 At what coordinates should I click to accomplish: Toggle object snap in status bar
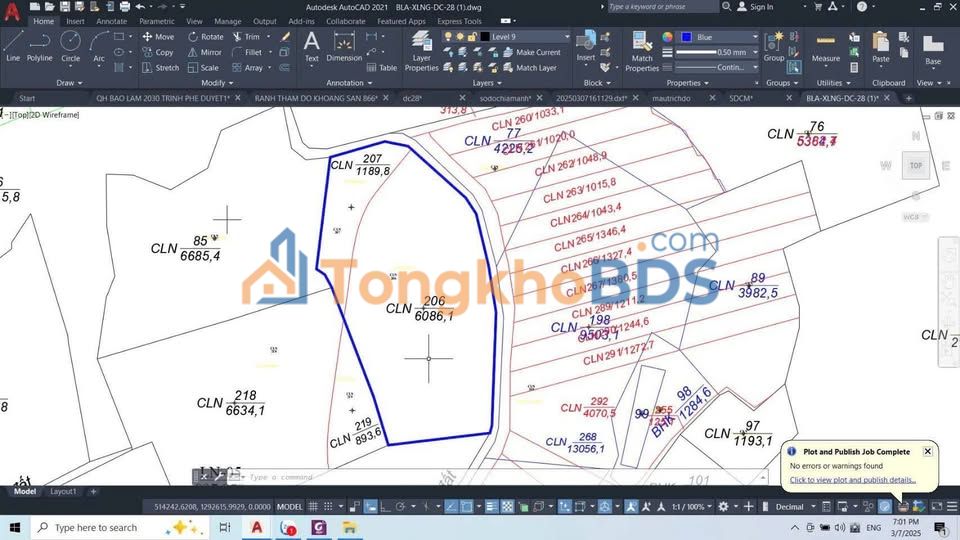(x=466, y=506)
